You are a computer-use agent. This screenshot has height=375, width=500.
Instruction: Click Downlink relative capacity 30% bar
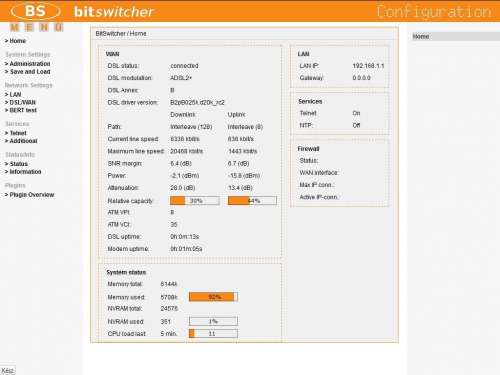coord(195,201)
